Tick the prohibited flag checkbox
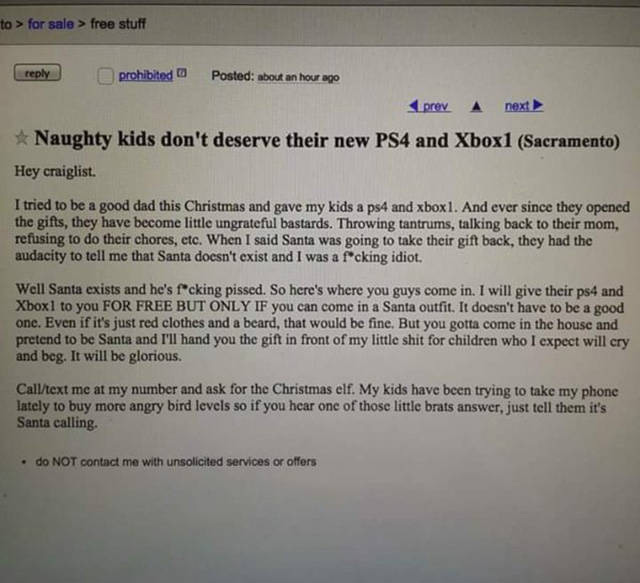Image resolution: width=640 pixels, height=583 pixels. 105,76
